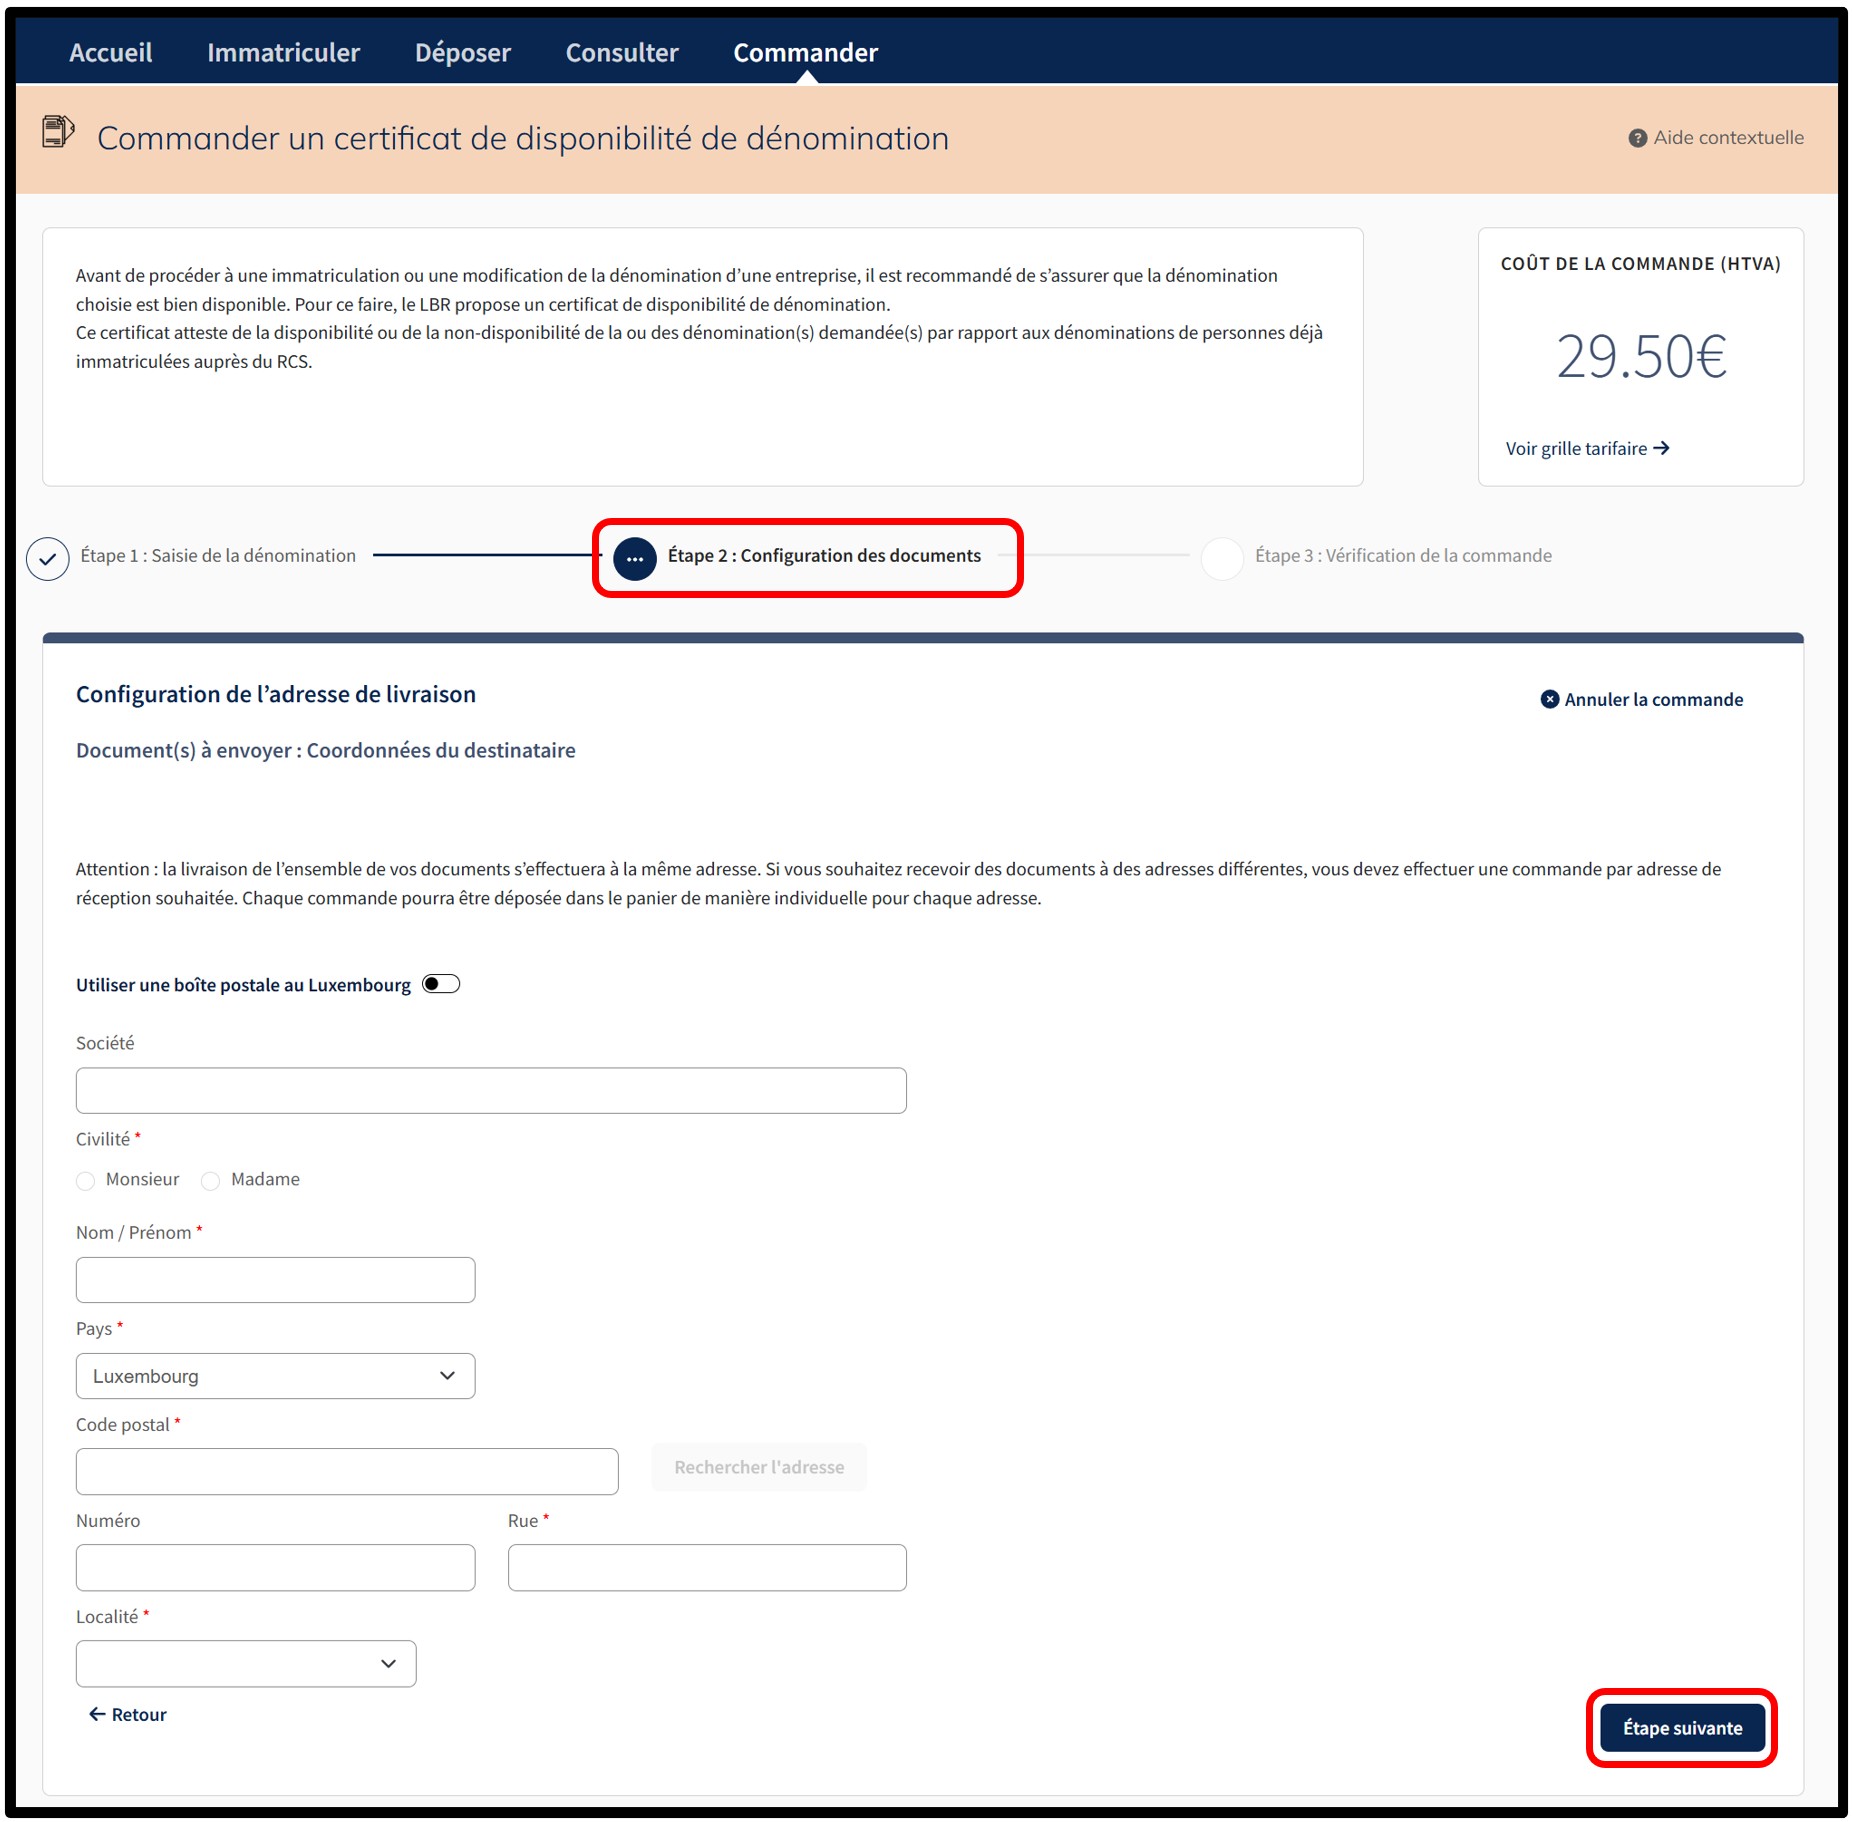
Task: Click into the Code postal input field
Action: click(346, 1471)
